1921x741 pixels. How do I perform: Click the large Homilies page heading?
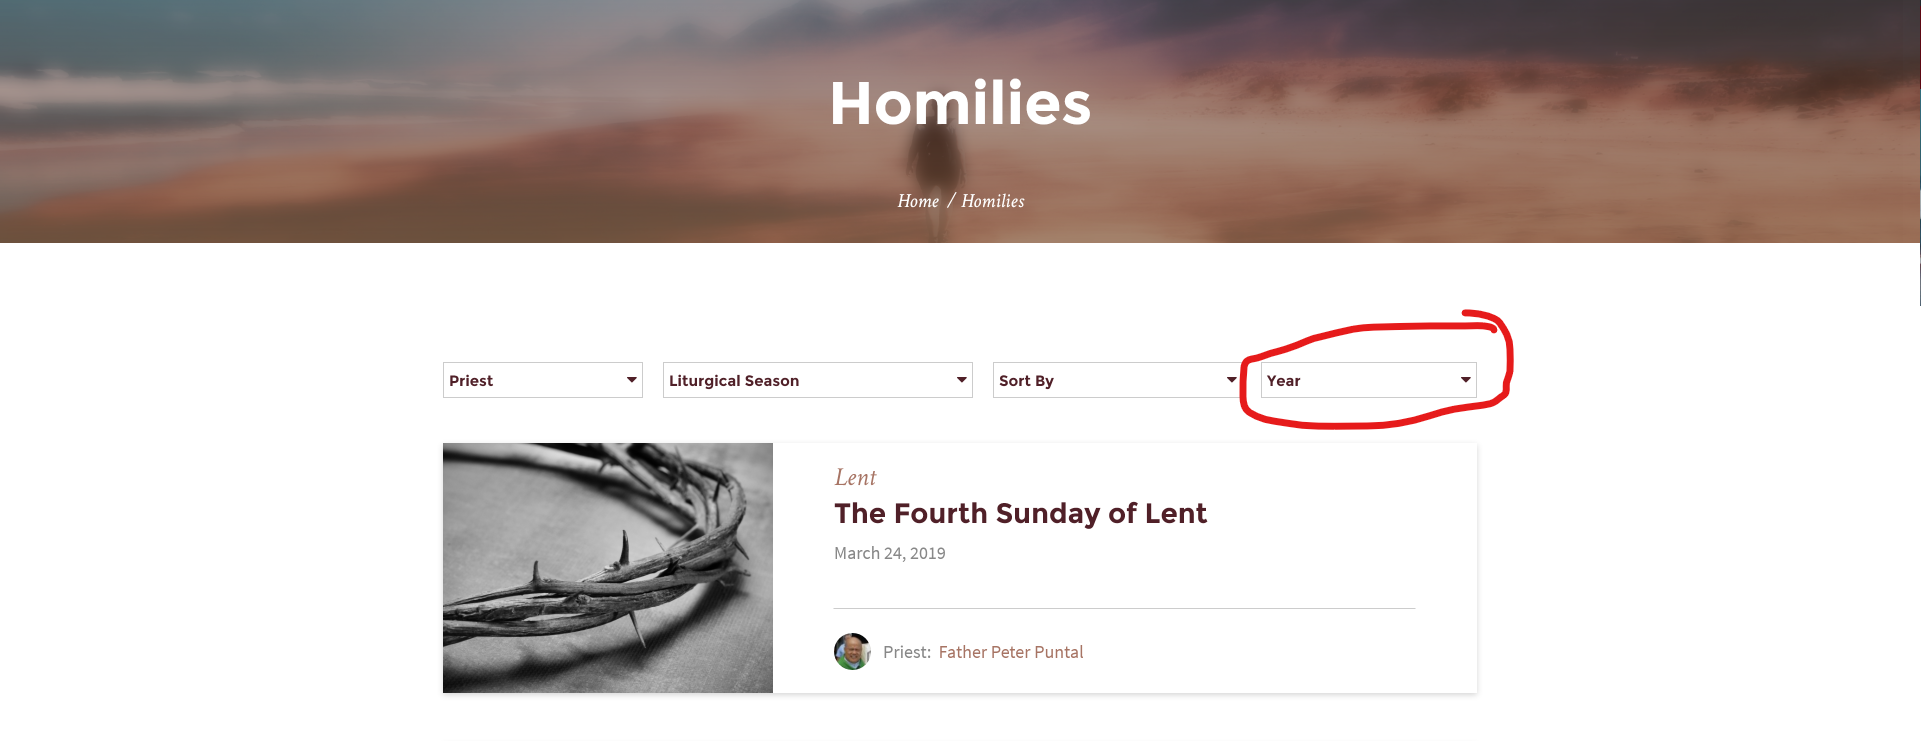tap(960, 103)
